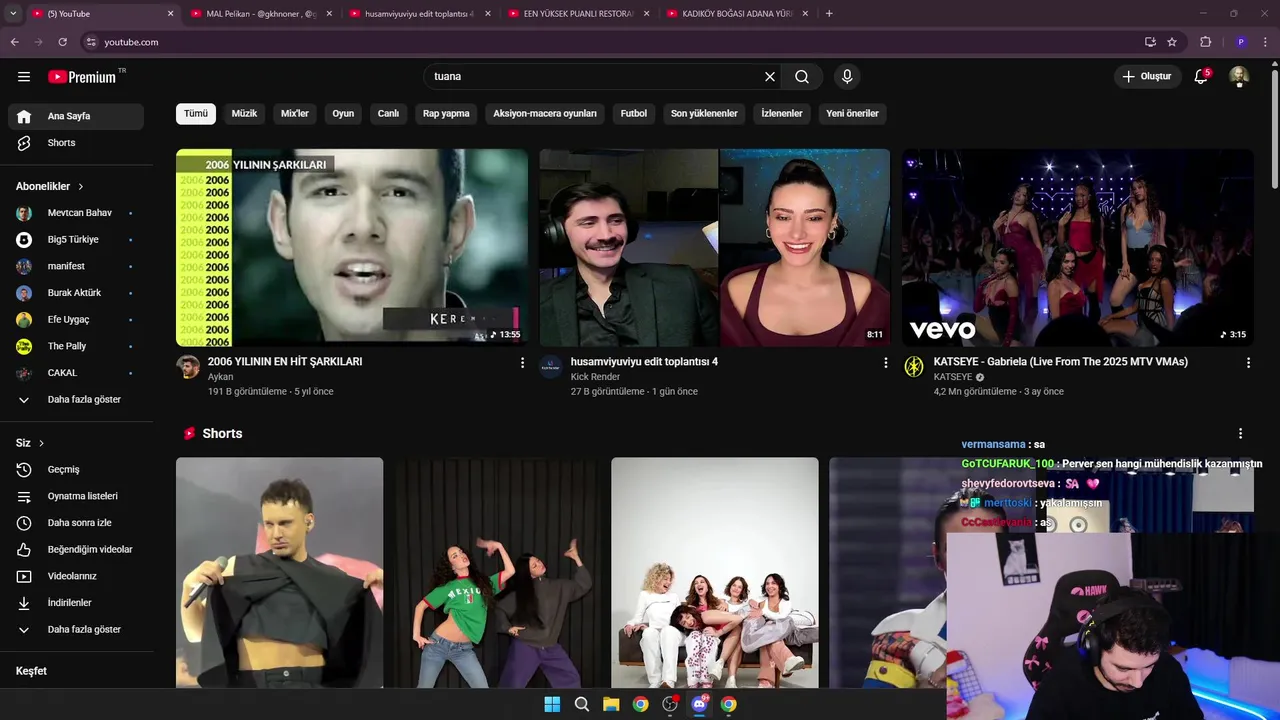Bookmark this page with star icon
1280x720 pixels.
tap(1172, 42)
